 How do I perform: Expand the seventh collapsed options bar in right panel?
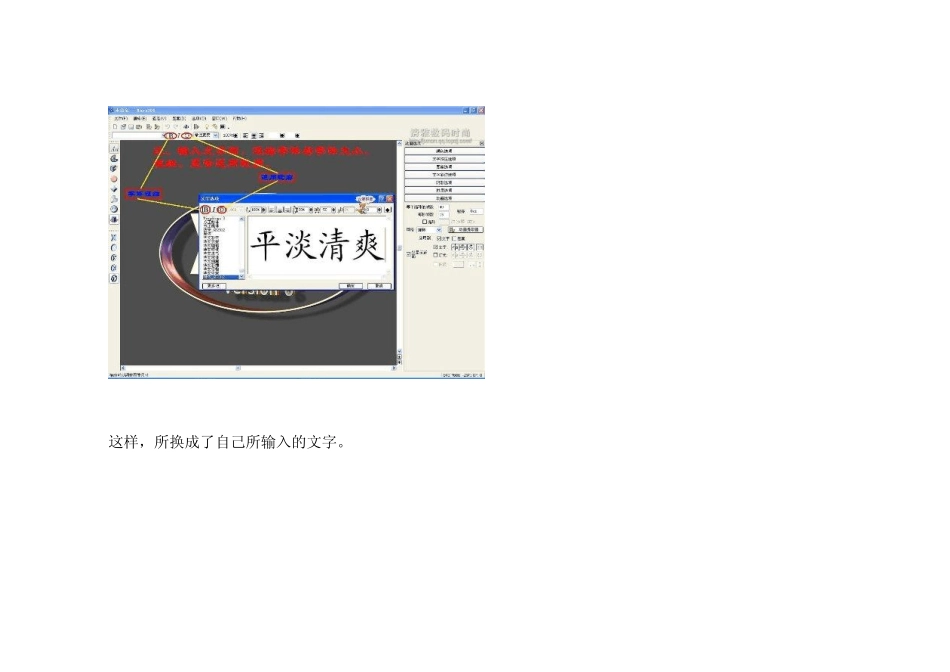point(445,198)
